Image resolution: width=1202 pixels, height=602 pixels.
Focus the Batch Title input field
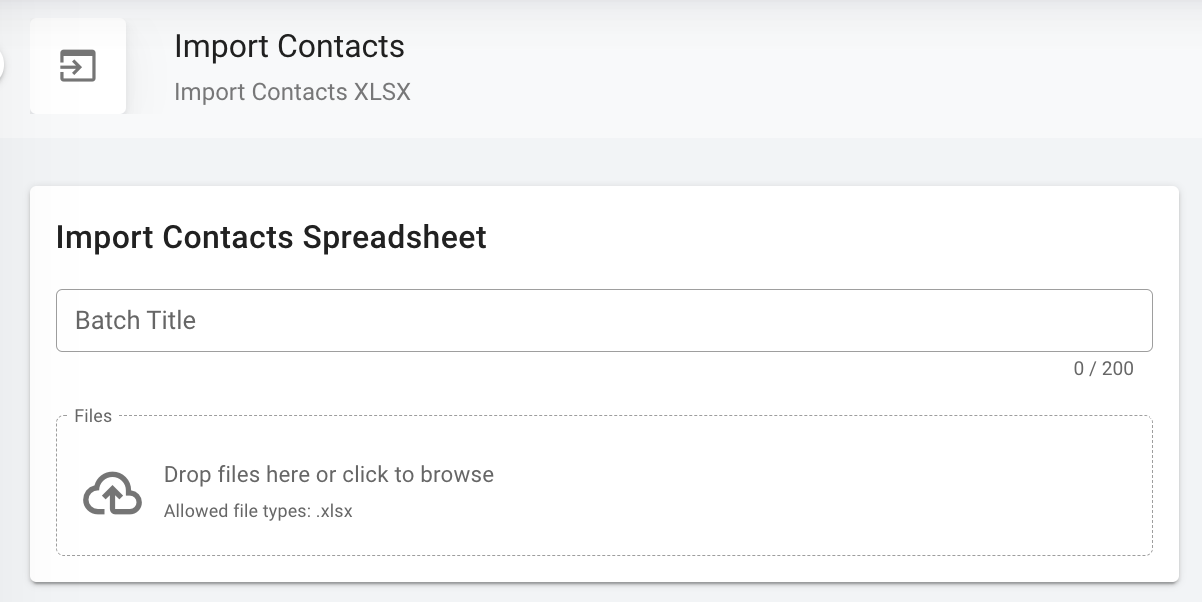[604, 320]
